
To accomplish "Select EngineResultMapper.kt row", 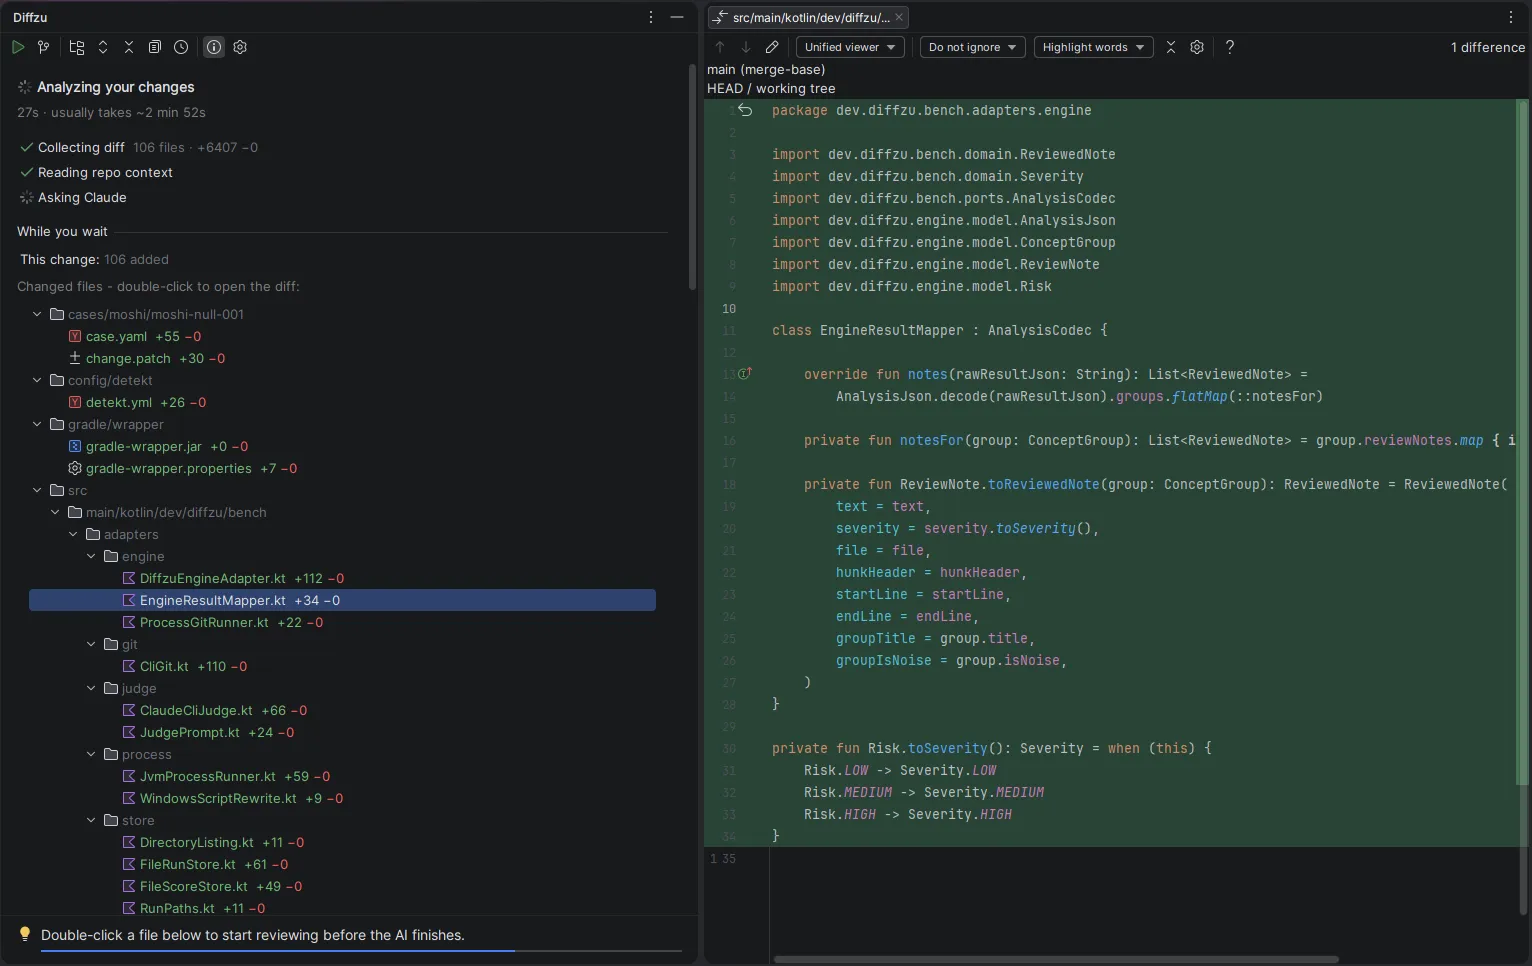I will (342, 600).
